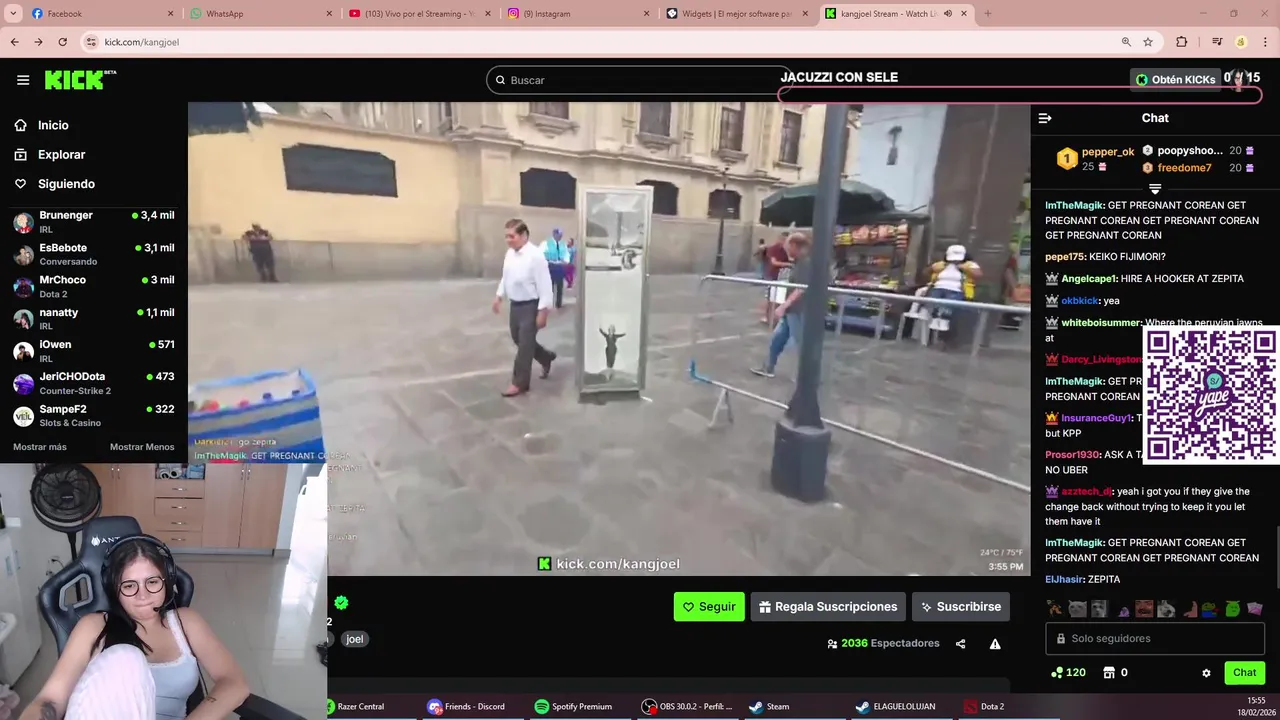Image resolution: width=1280 pixels, height=720 pixels.
Task: Click the Solo seguidores chat input
Action: click(1155, 638)
